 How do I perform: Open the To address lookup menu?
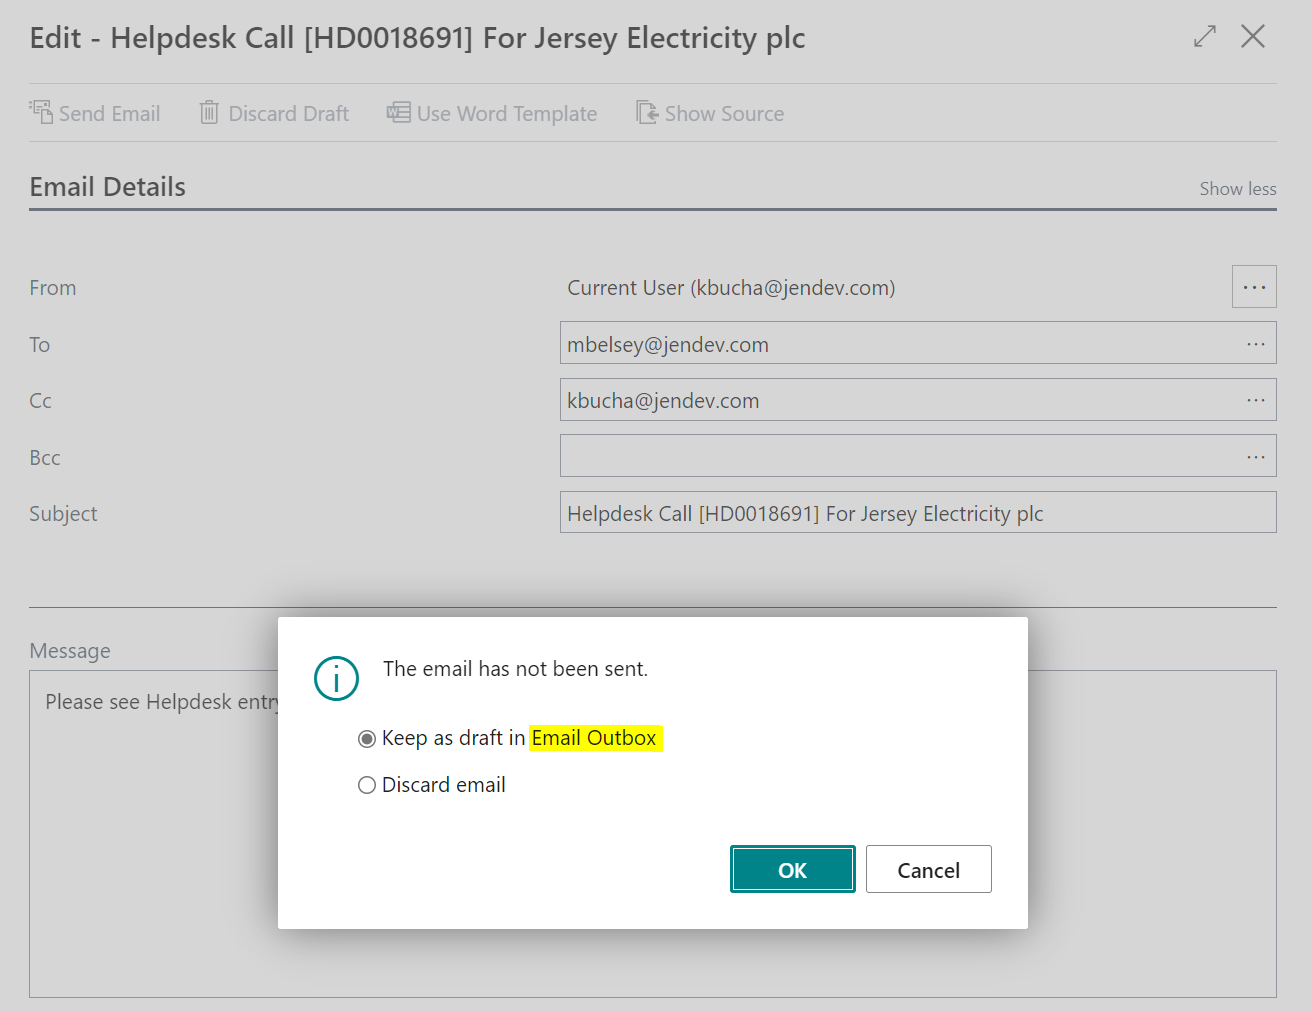tap(1255, 344)
